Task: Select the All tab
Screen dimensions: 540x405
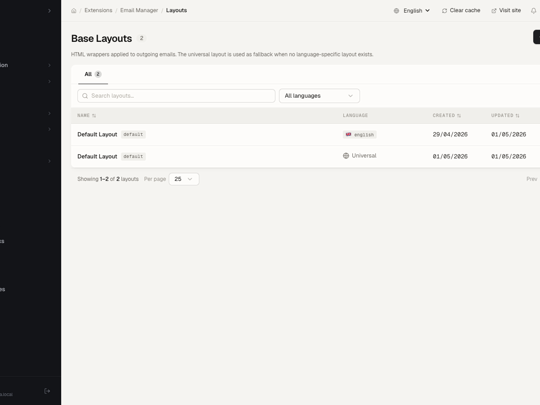Action: pos(93,74)
